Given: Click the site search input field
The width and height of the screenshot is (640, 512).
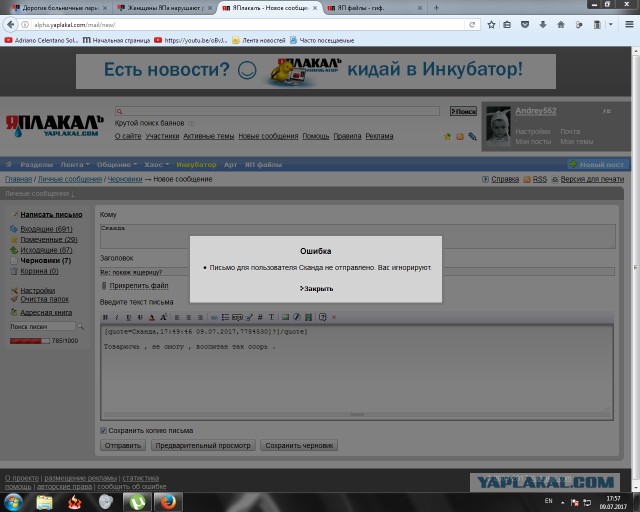Looking at the screenshot, I should tap(277, 111).
